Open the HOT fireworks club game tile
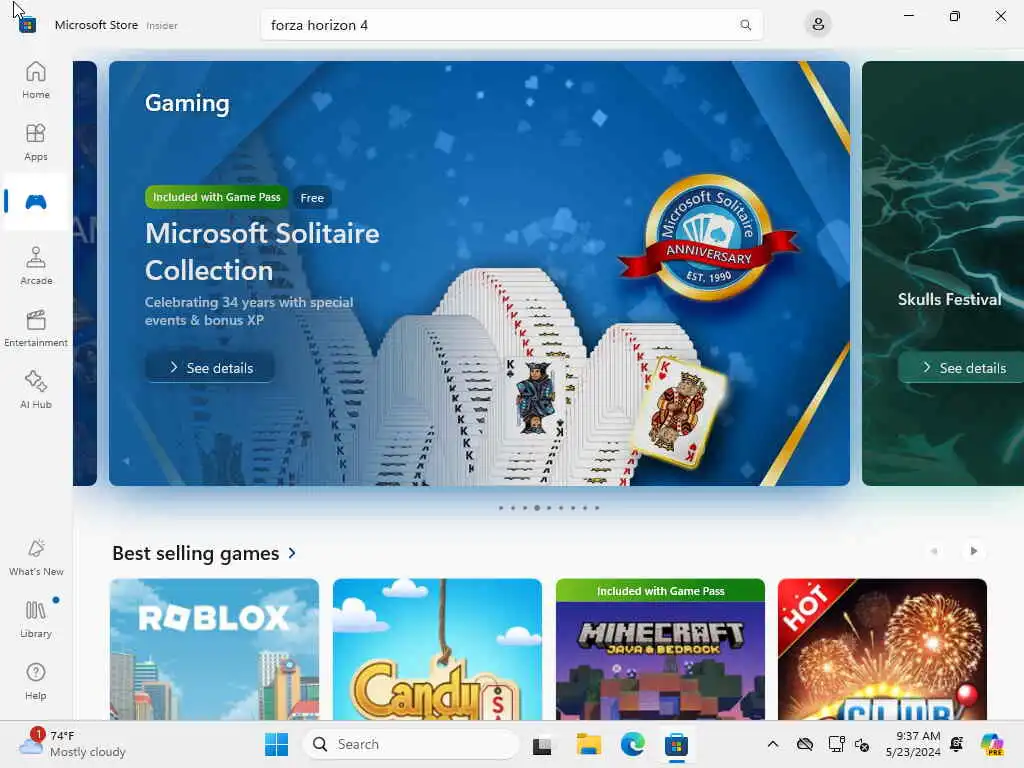The width and height of the screenshot is (1024, 768). pyautogui.click(x=882, y=649)
